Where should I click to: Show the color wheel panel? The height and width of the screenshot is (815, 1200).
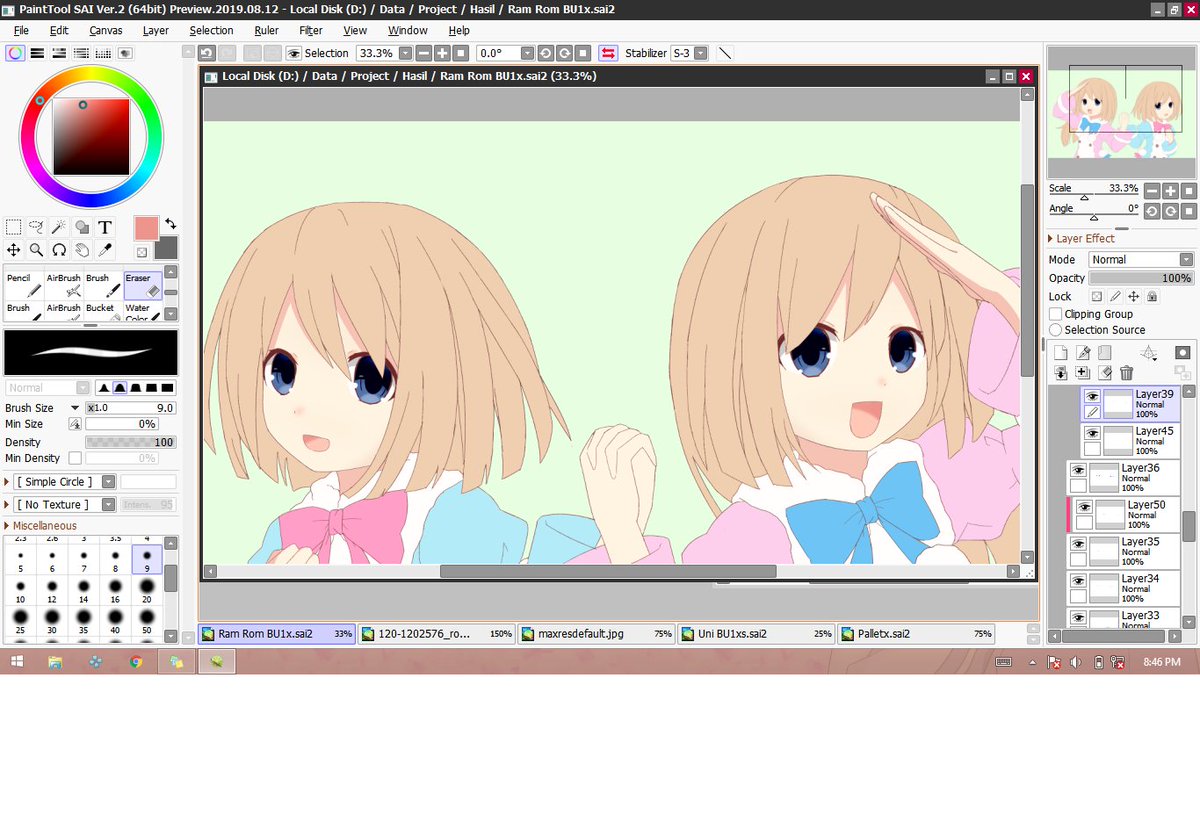[x=14, y=53]
